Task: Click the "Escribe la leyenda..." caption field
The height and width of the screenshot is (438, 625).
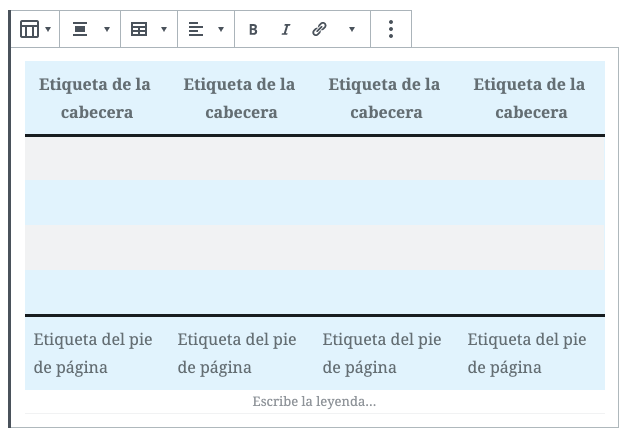Action: click(x=314, y=401)
